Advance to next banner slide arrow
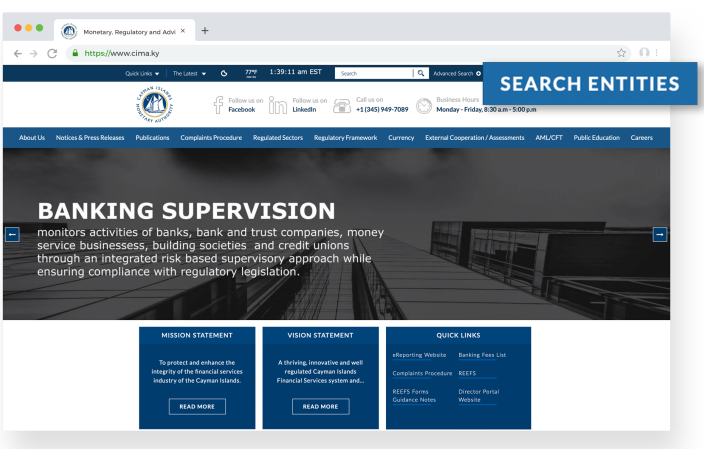This screenshot has height=449, width=704. [659, 234]
